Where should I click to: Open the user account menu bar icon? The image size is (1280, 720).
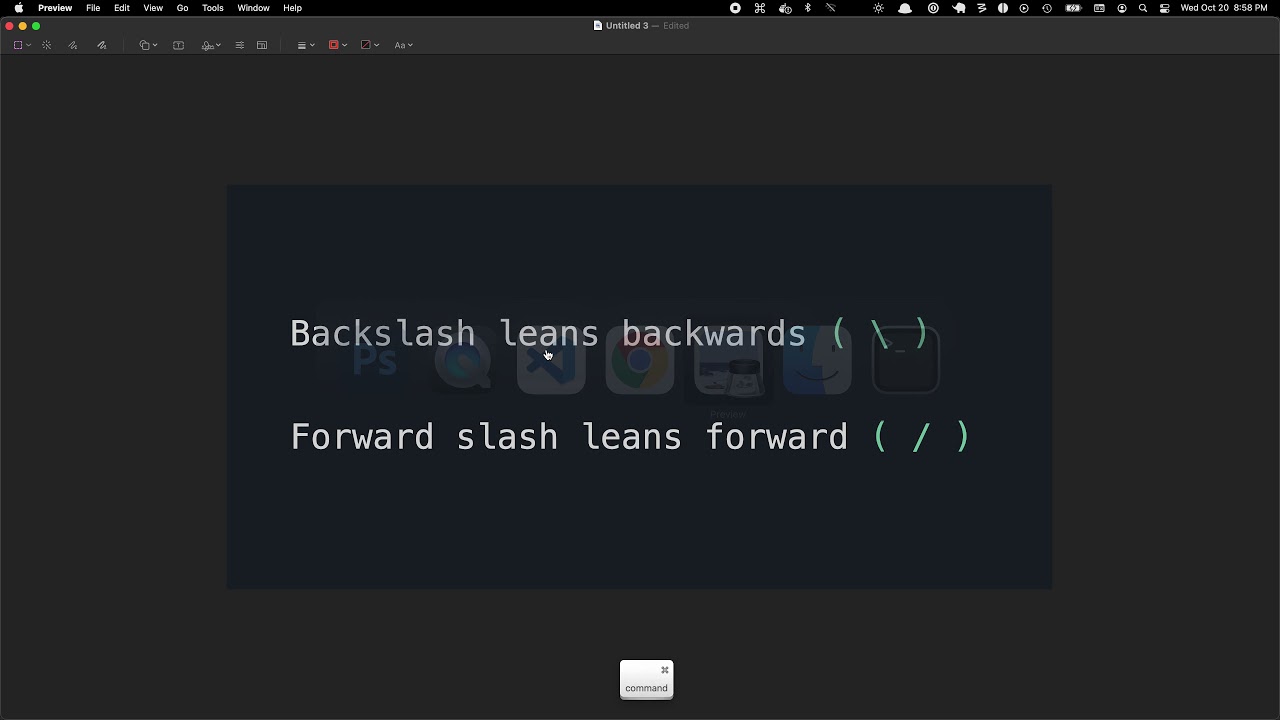pyautogui.click(x=1122, y=8)
